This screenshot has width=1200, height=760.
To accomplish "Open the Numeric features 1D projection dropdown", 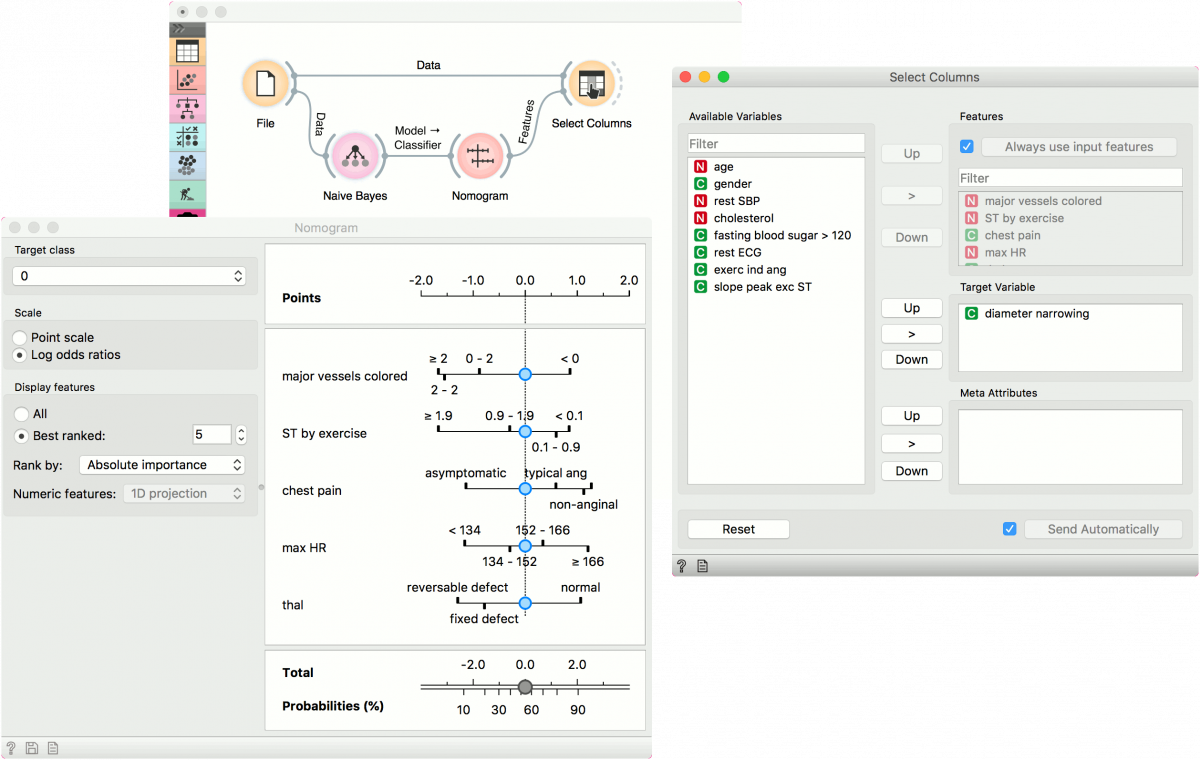I will pos(184,492).
